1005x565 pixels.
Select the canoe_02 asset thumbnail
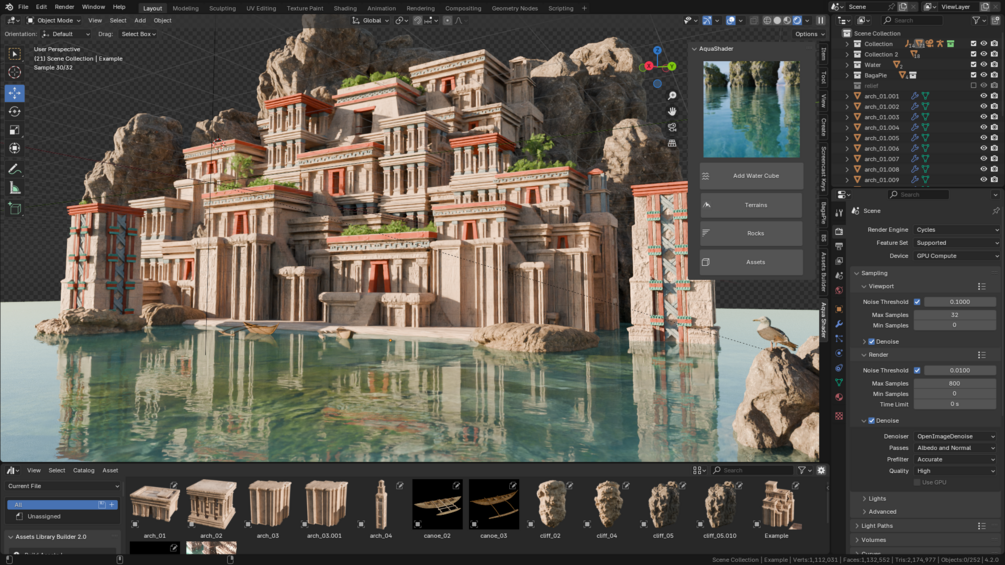click(437, 505)
